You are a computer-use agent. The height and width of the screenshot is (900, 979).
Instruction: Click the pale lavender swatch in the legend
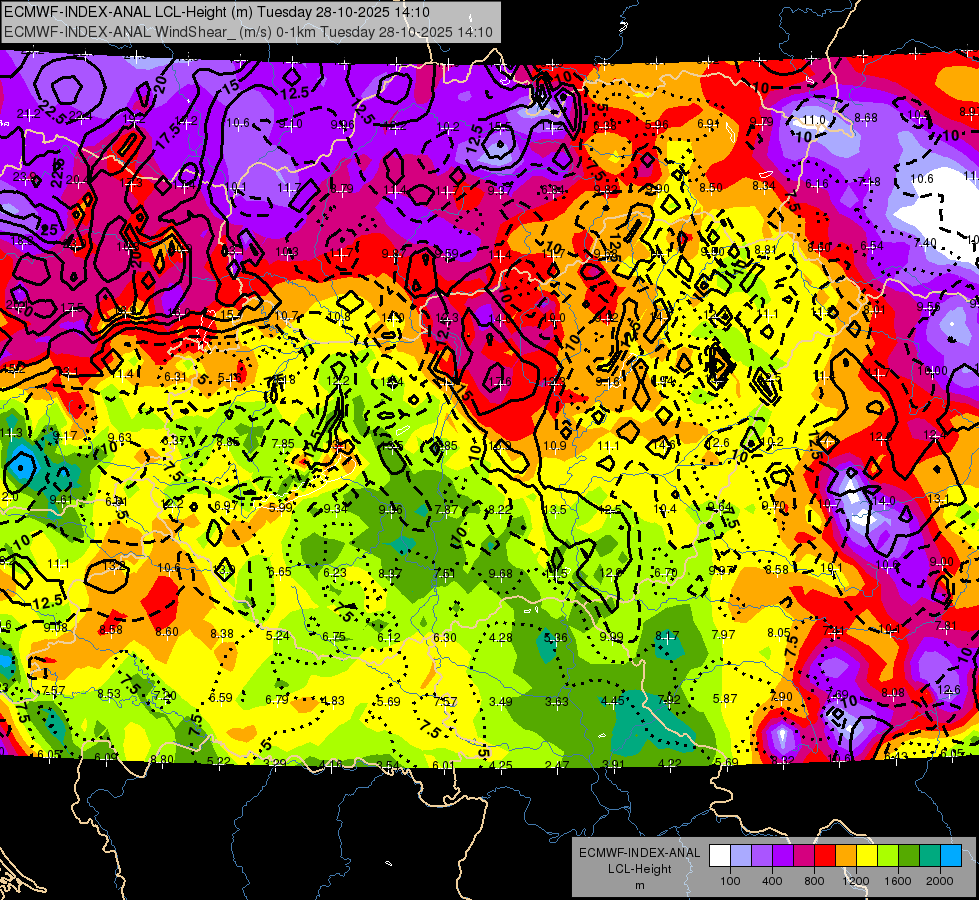coord(741,856)
